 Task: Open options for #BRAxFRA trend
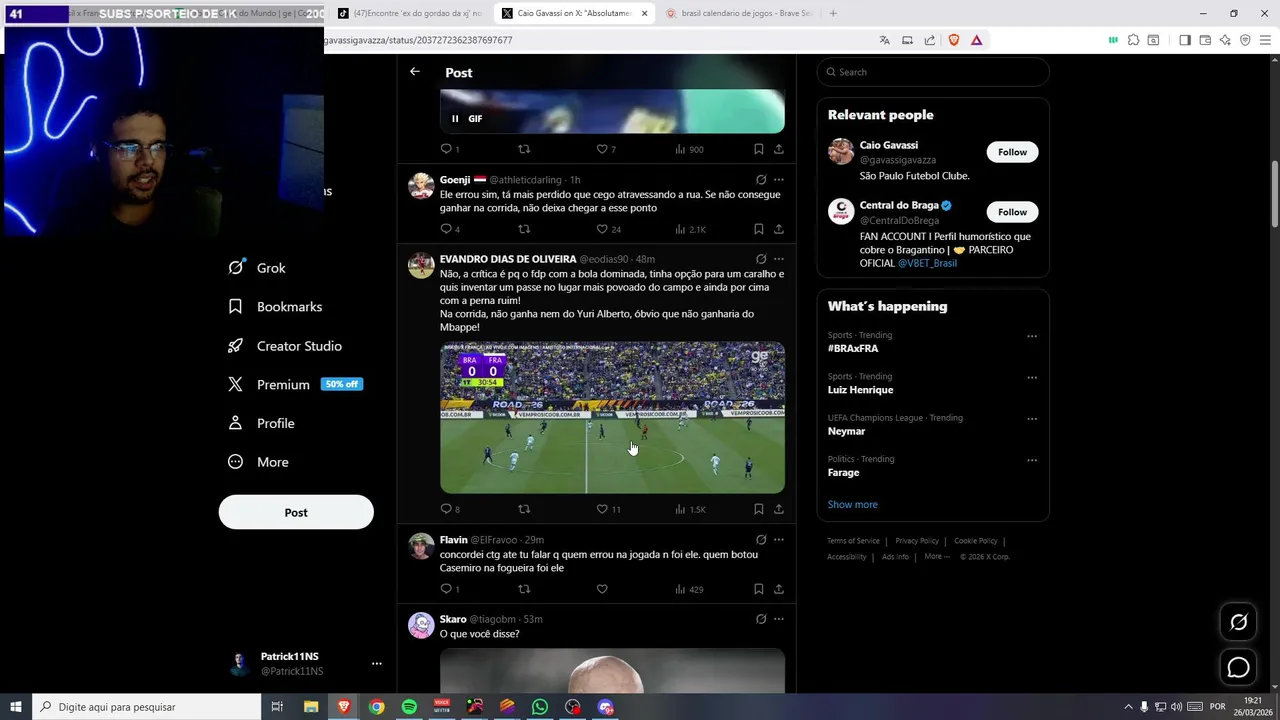point(1032,336)
